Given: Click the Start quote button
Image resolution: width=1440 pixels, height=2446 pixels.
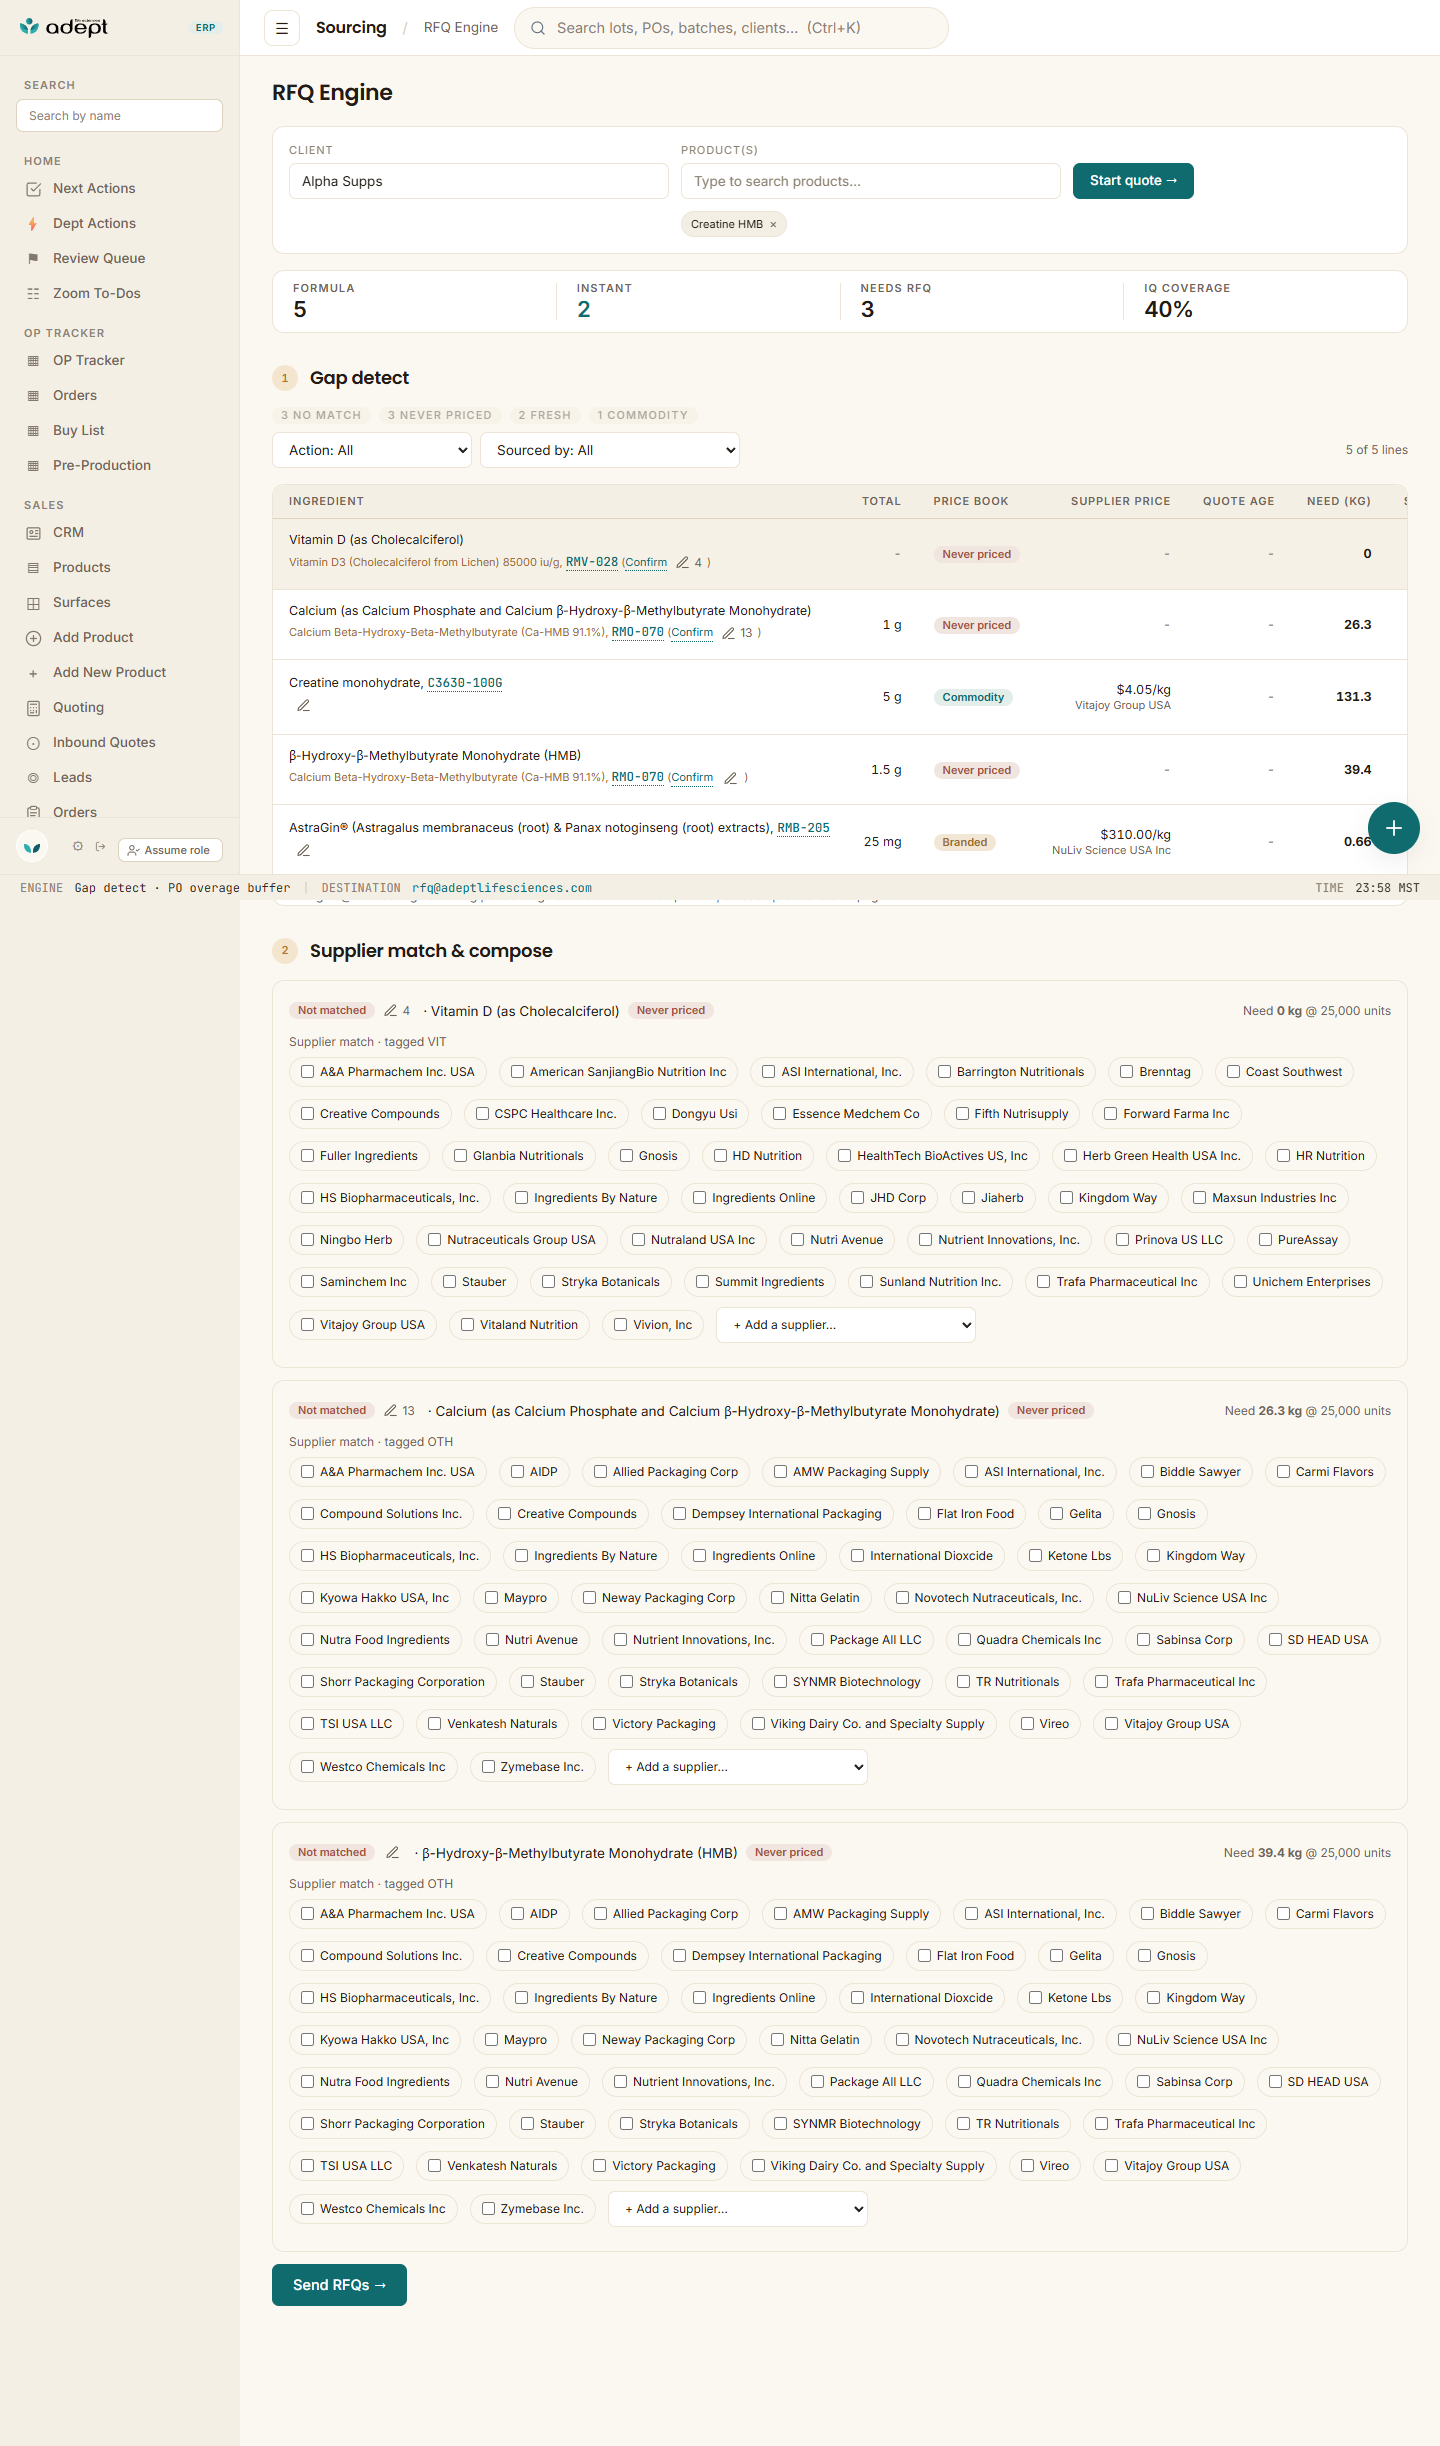Looking at the screenshot, I should coord(1133,181).
